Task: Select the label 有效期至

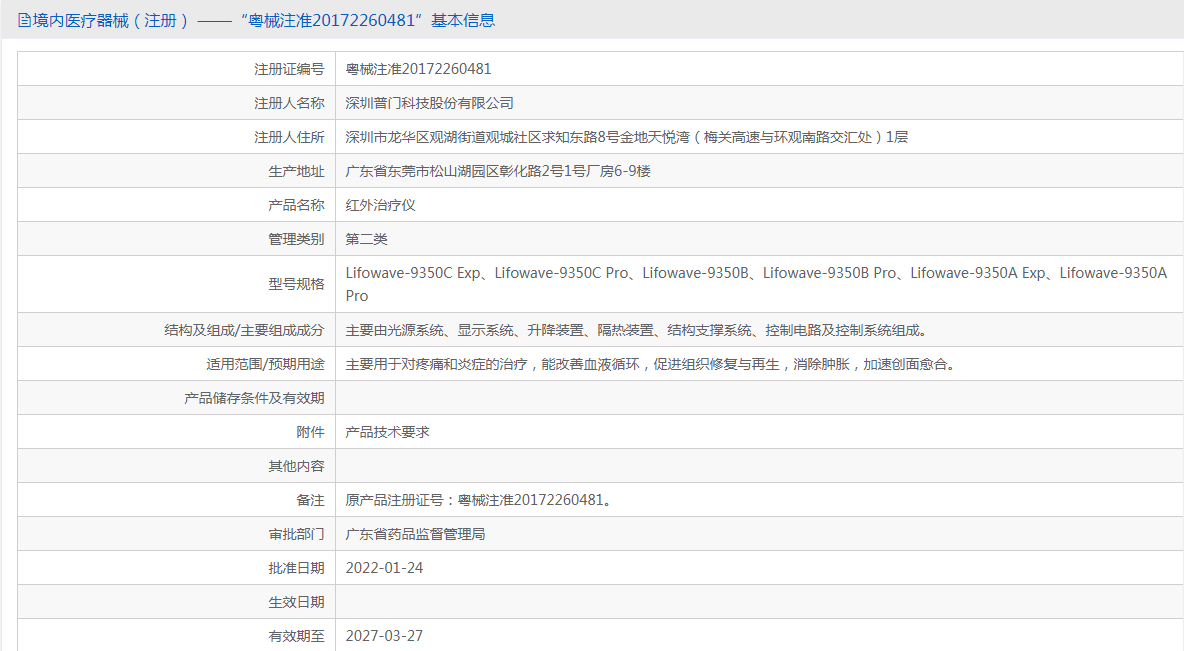Action: (296, 636)
